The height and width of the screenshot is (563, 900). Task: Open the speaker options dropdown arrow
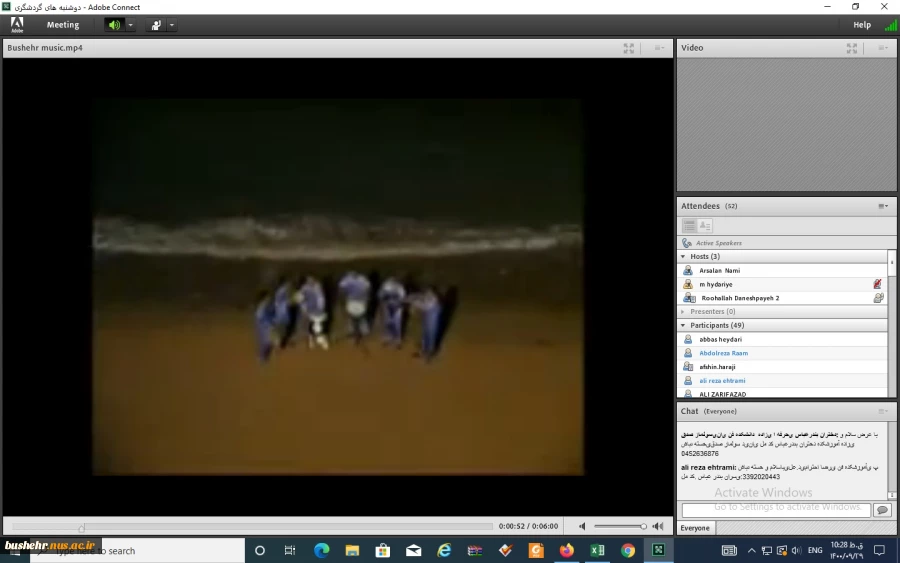(130, 25)
